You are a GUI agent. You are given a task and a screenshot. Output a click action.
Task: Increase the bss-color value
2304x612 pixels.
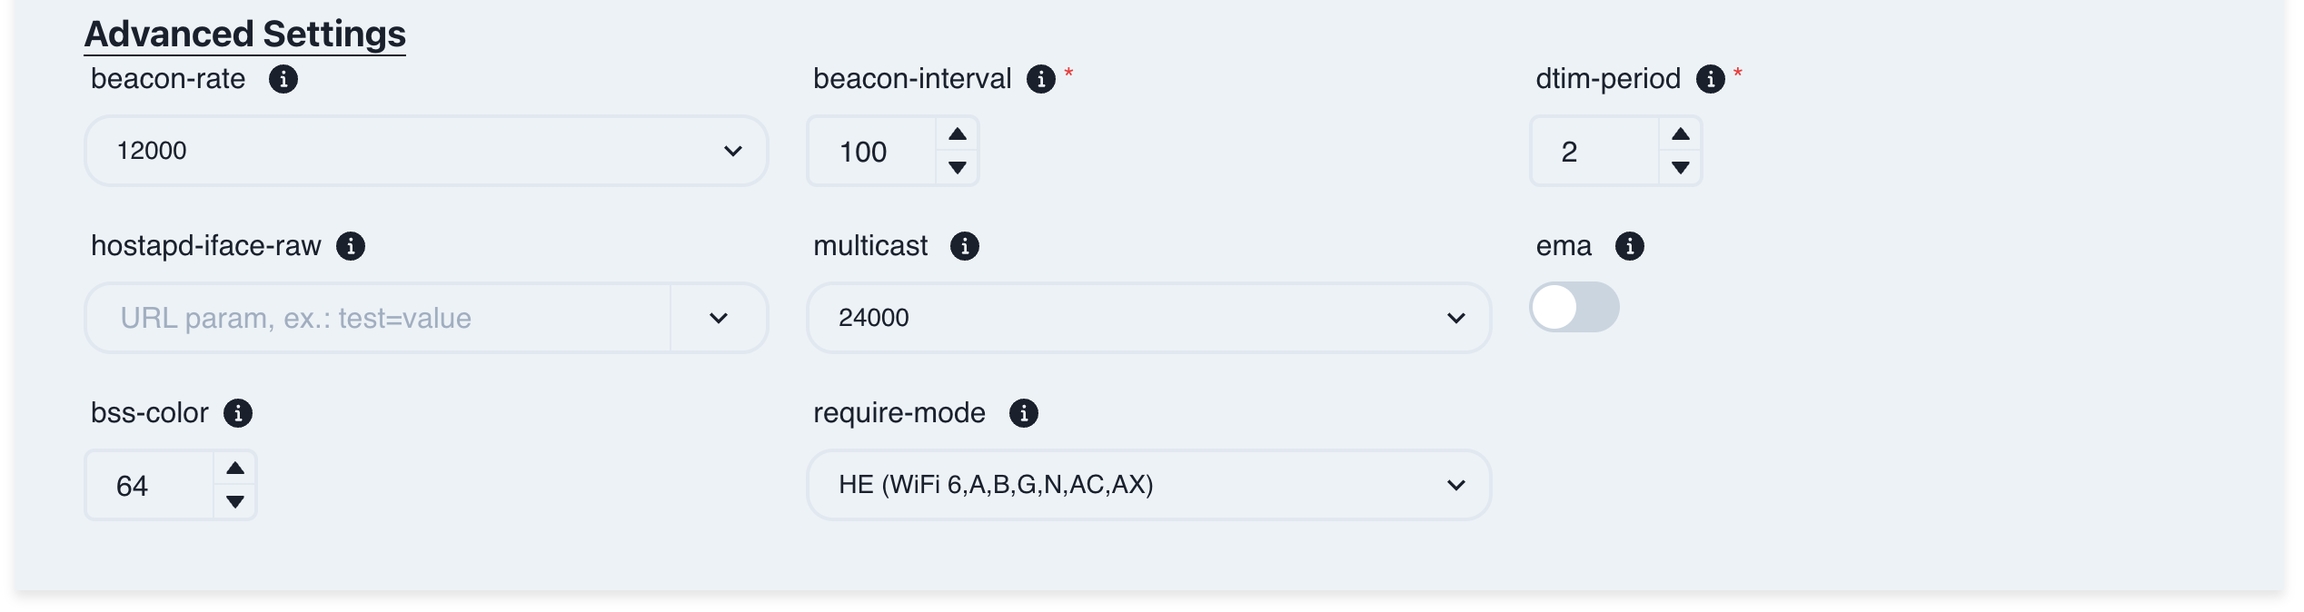tap(235, 468)
